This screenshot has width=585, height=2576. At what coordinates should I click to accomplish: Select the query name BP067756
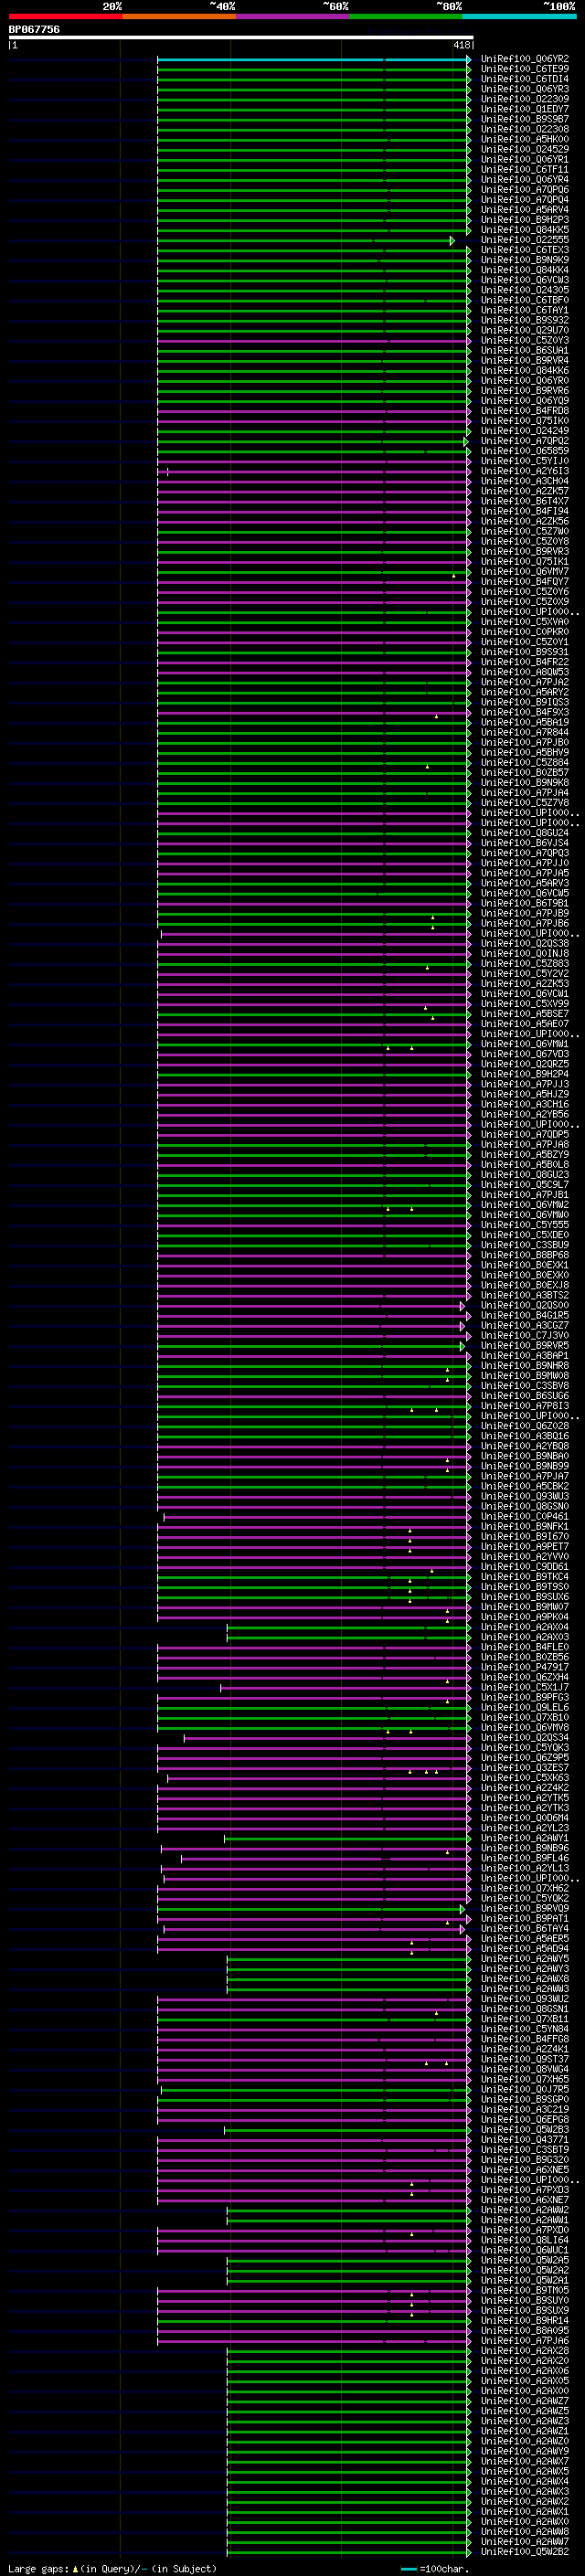(x=34, y=29)
